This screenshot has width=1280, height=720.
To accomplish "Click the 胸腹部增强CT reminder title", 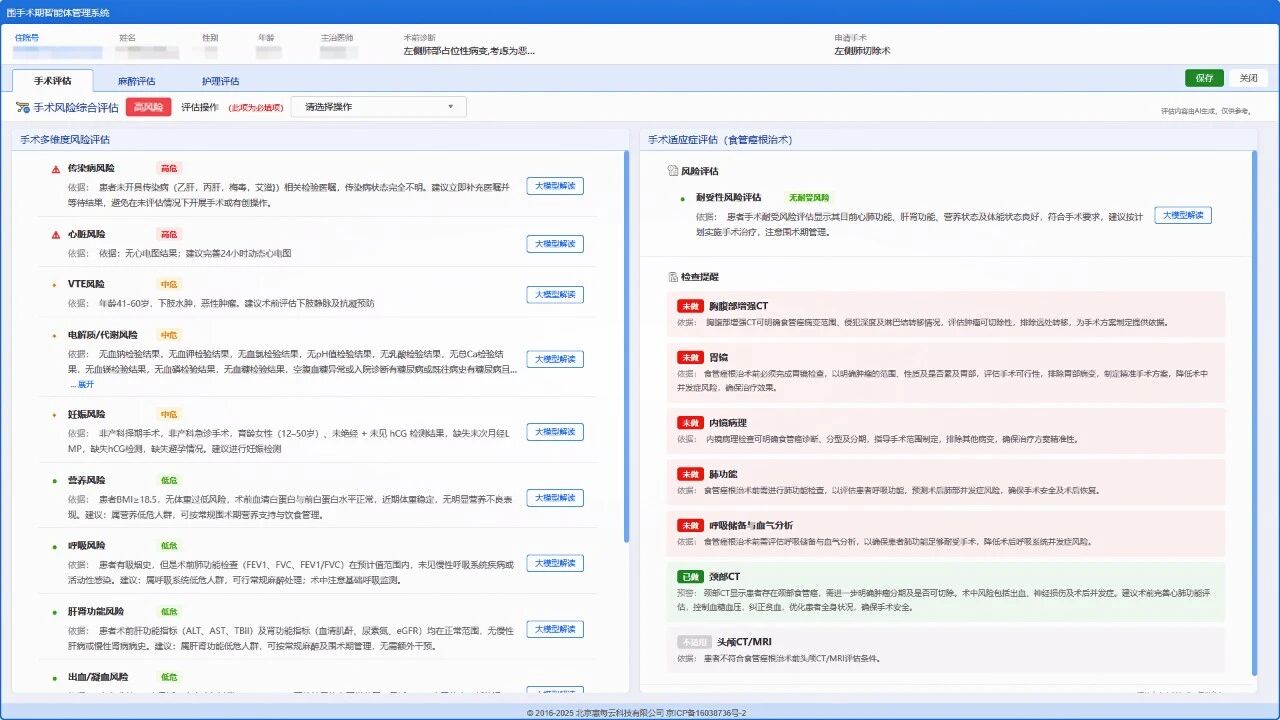I will point(738,306).
